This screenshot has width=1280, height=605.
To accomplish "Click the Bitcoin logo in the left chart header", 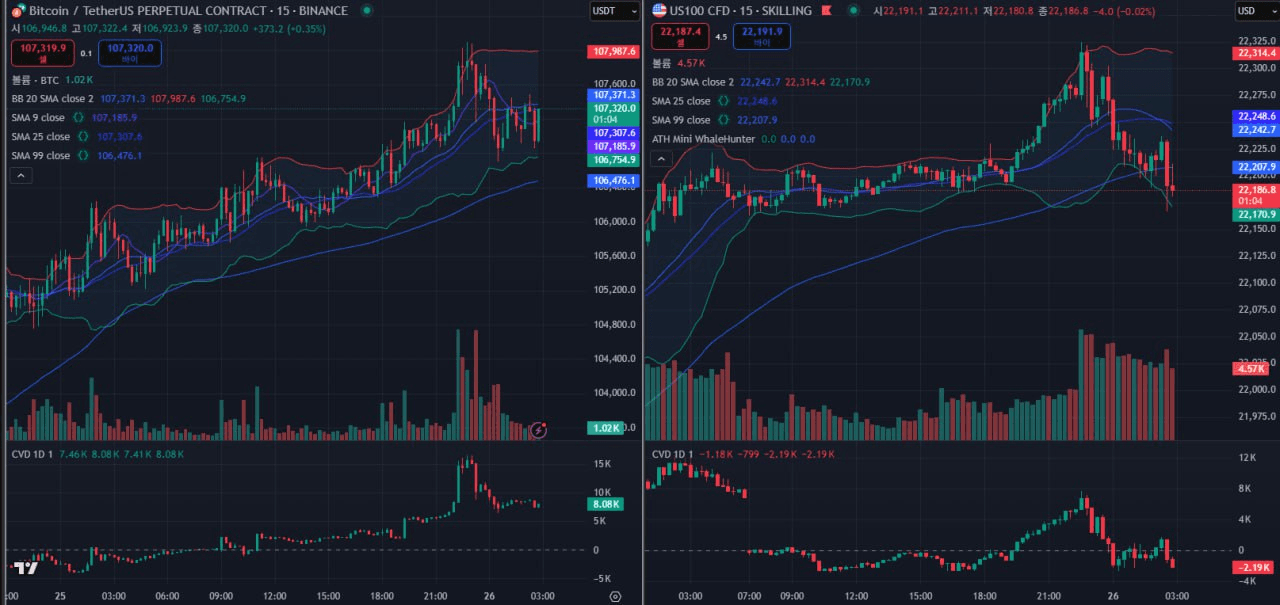I will pos(17,10).
